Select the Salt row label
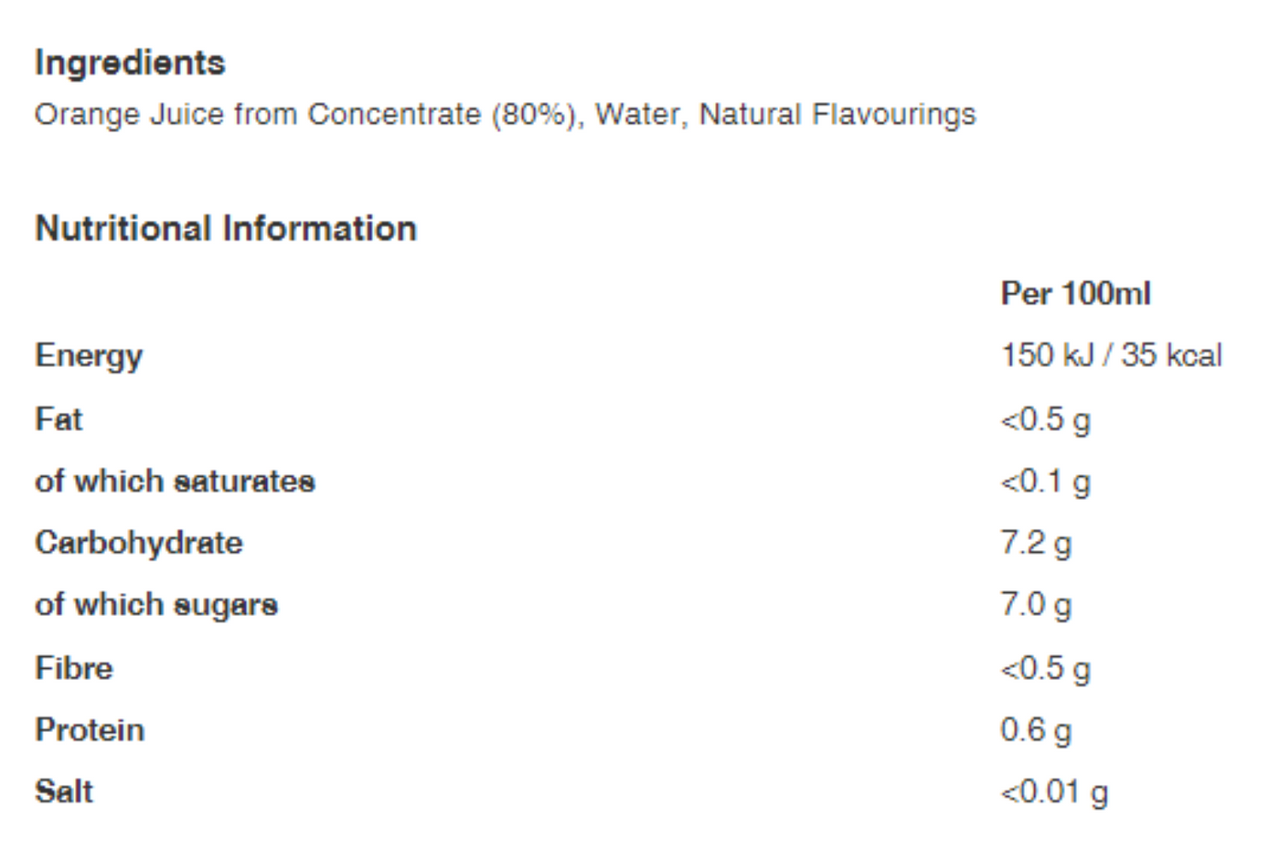The image size is (1280, 853). (x=64, y=791)
